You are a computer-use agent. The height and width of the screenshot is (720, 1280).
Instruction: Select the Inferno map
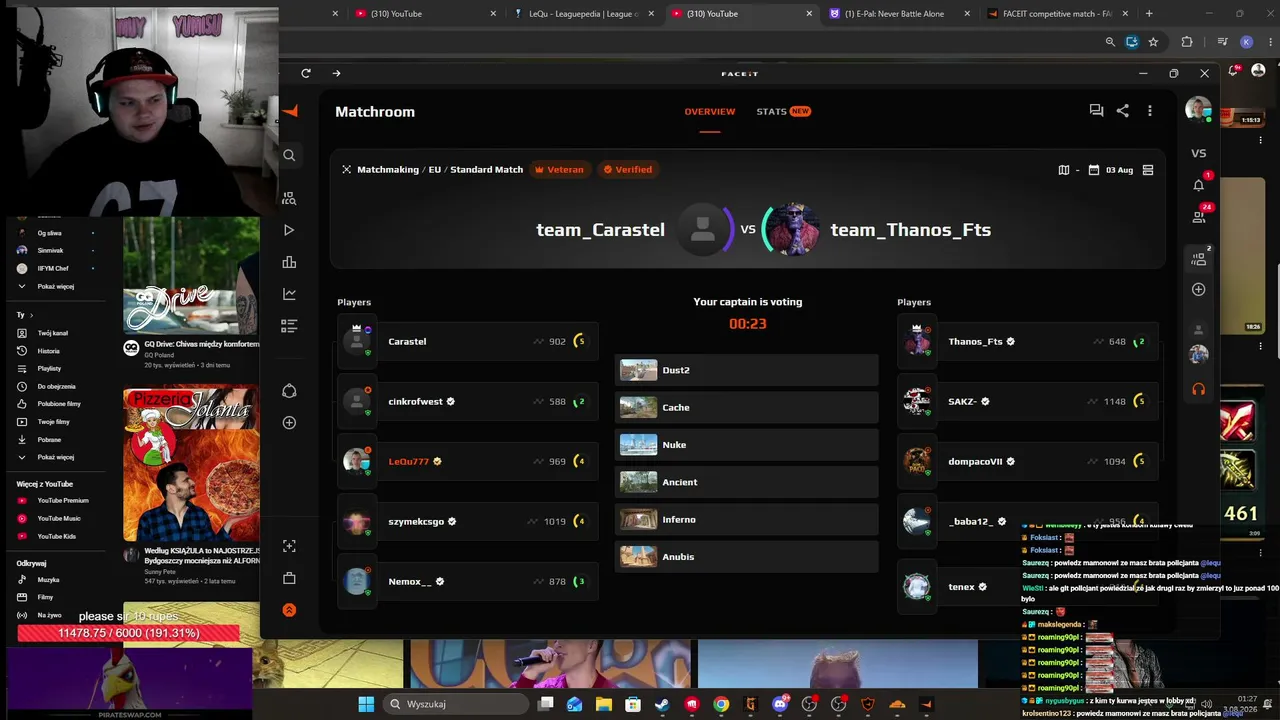pos(747,520)
